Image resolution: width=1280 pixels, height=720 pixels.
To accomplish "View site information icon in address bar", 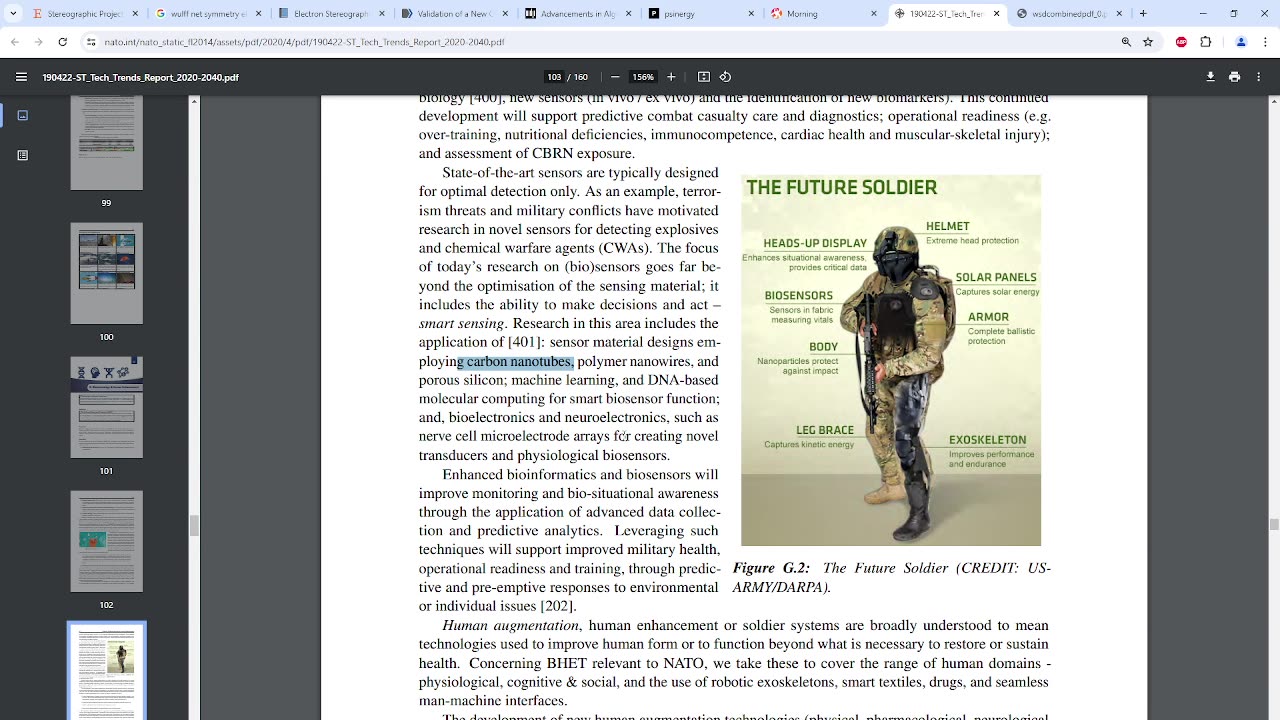I will pyautogui.click(x=91, y=42).
